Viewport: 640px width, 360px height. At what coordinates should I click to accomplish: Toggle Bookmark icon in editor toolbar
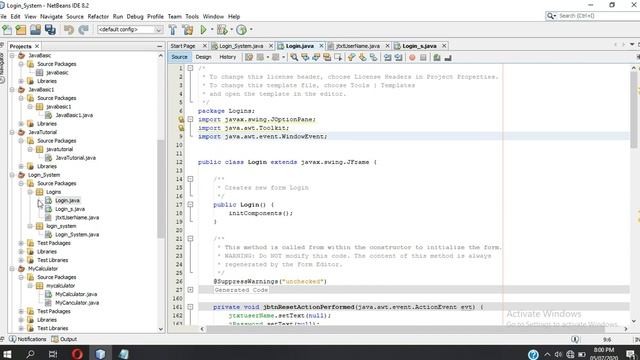(x=373, y=58)
